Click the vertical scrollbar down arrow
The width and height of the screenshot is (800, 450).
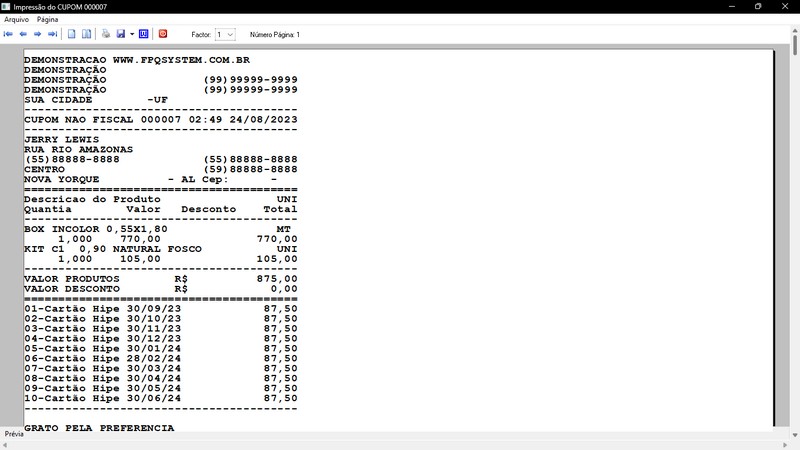[795, 435]
